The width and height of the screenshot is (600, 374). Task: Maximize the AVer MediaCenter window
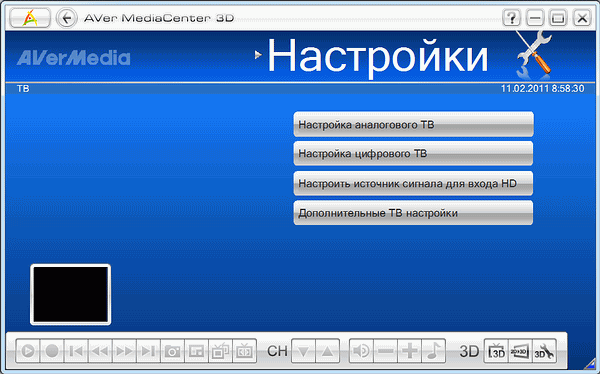click(x=558, y=18)
